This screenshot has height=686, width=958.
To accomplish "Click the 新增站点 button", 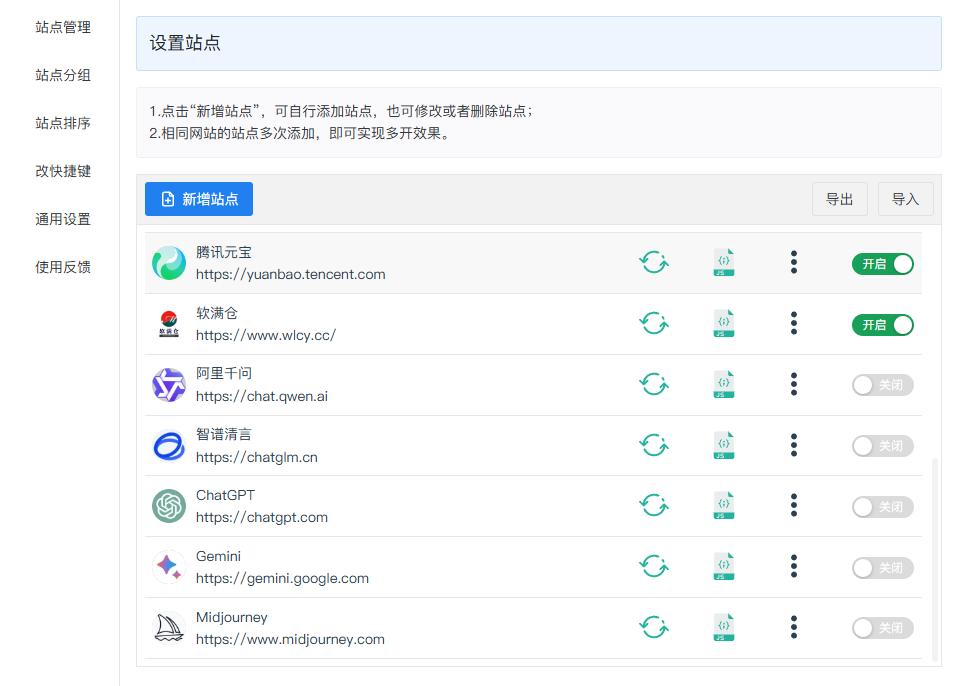I will pos(198,199).
